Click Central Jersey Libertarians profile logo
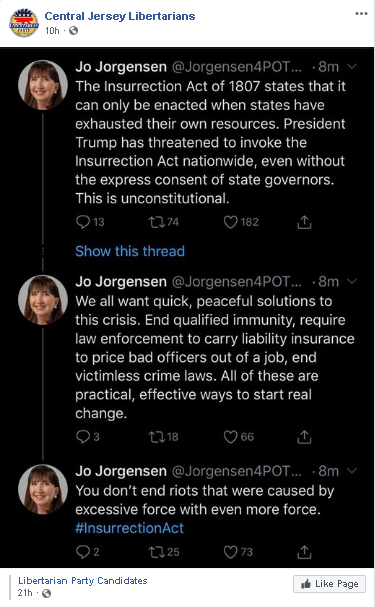 pyautogui.click(x=24, y=23)
